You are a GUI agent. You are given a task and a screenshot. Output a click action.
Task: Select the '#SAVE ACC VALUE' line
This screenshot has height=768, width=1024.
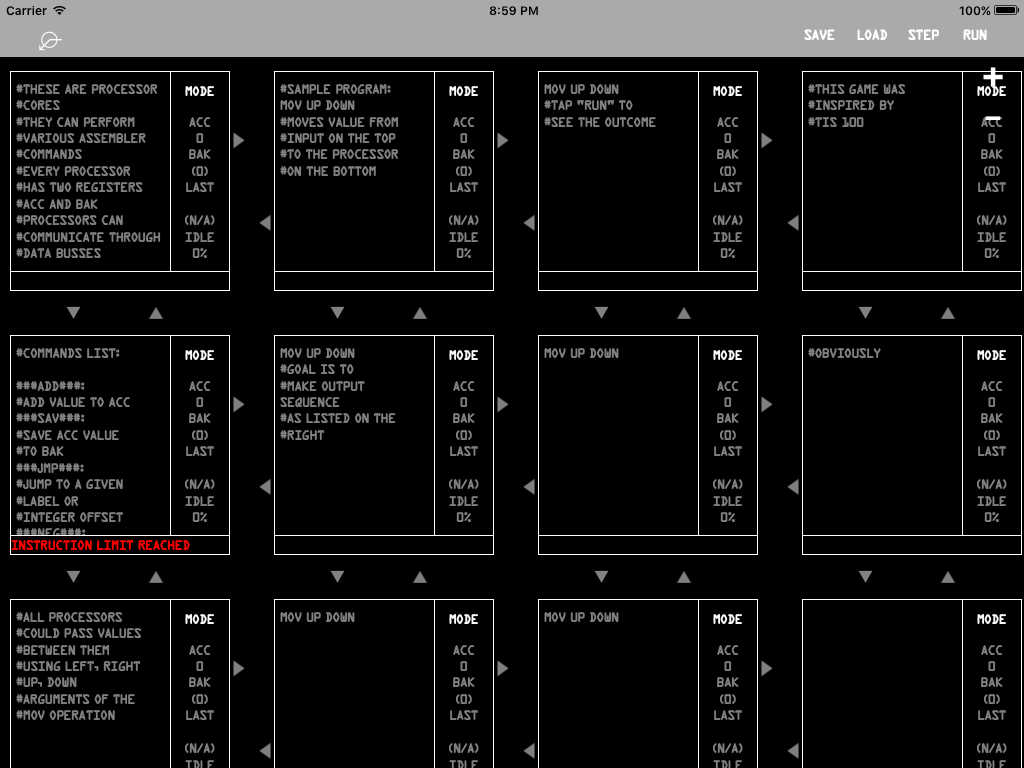point(68,435)
